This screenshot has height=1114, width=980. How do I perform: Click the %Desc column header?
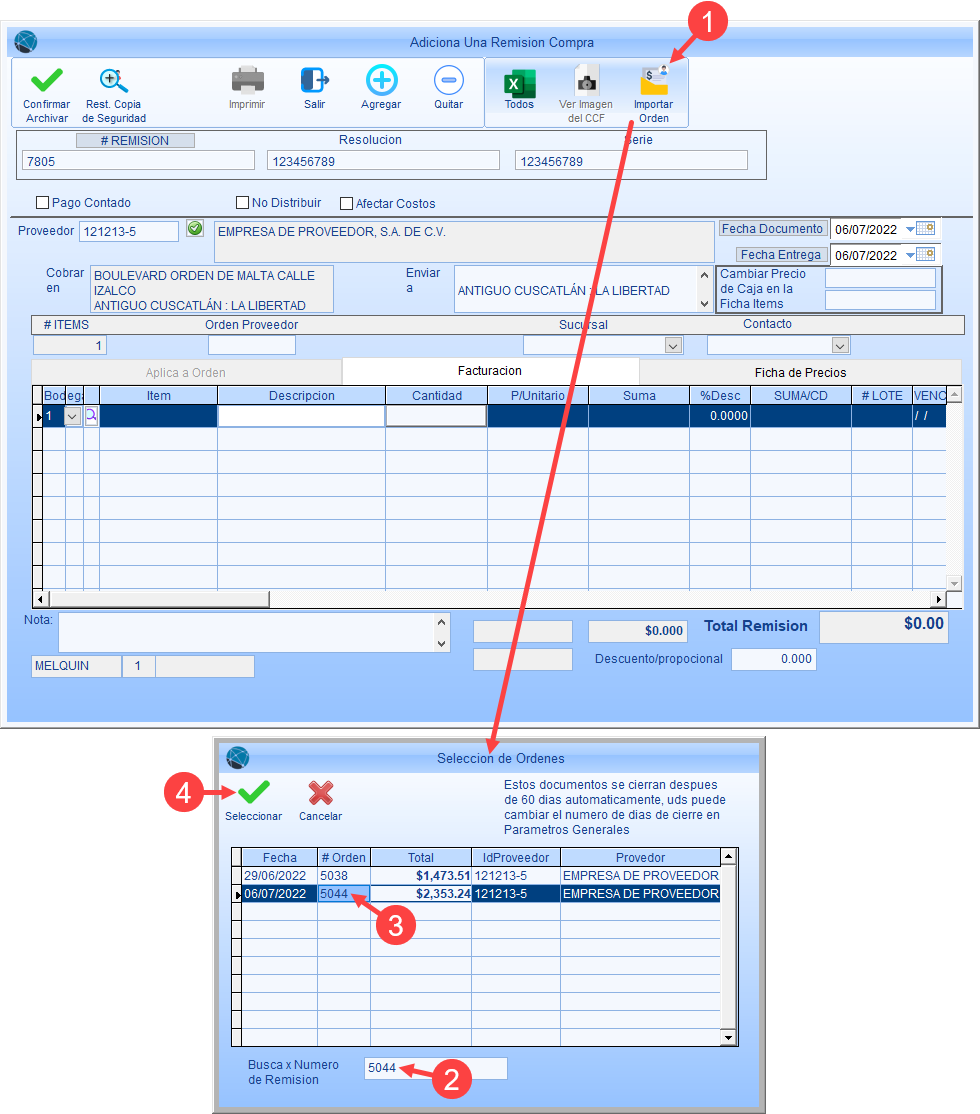[720, 396]
